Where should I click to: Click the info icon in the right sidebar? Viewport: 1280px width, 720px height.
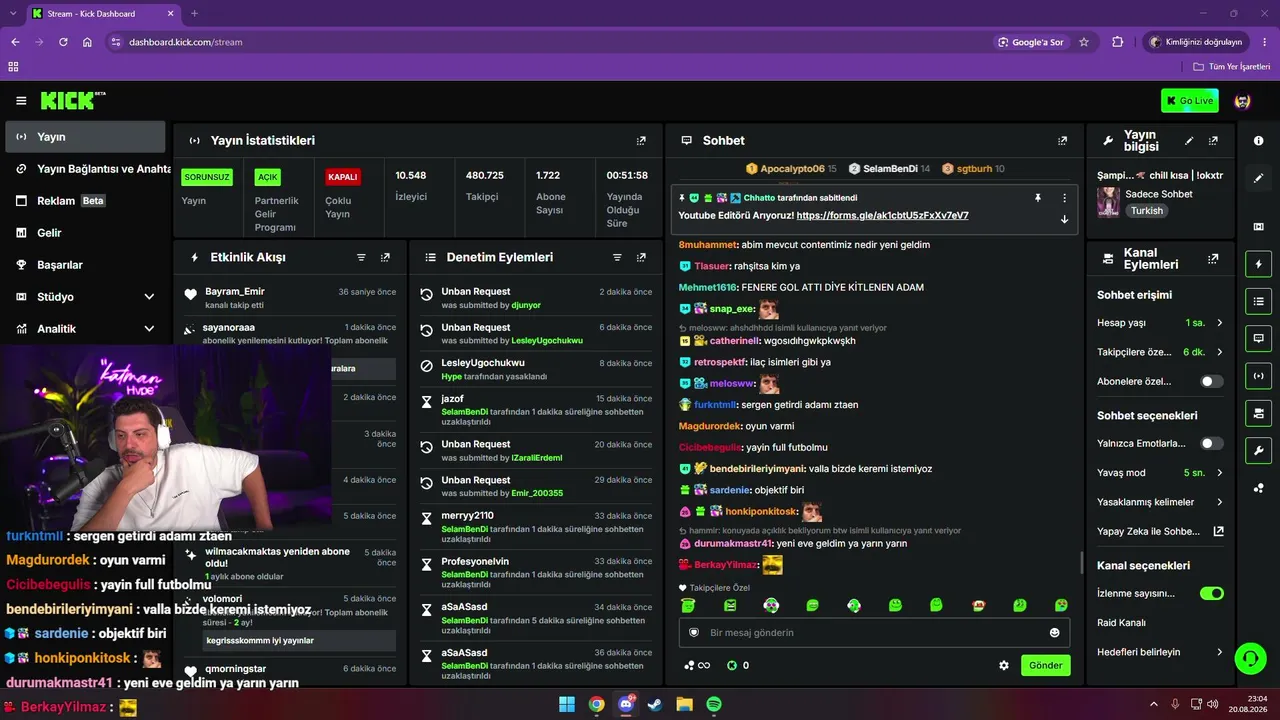pos(1258,141)
